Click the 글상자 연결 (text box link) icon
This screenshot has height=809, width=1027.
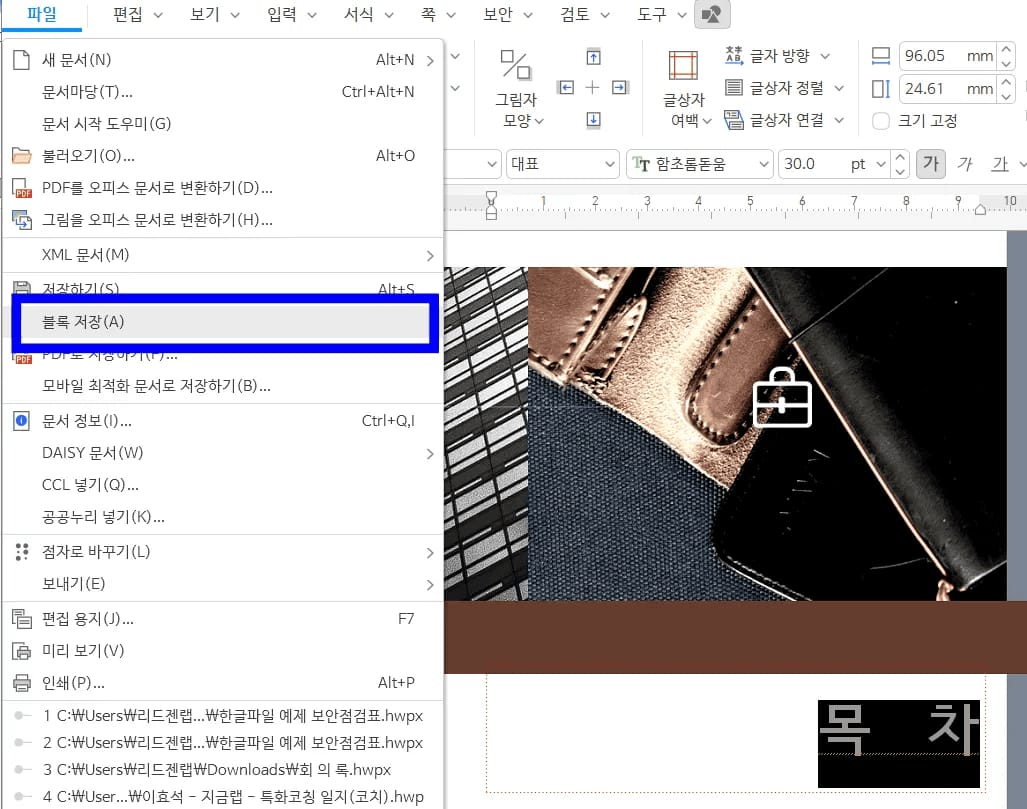point(736,120)
